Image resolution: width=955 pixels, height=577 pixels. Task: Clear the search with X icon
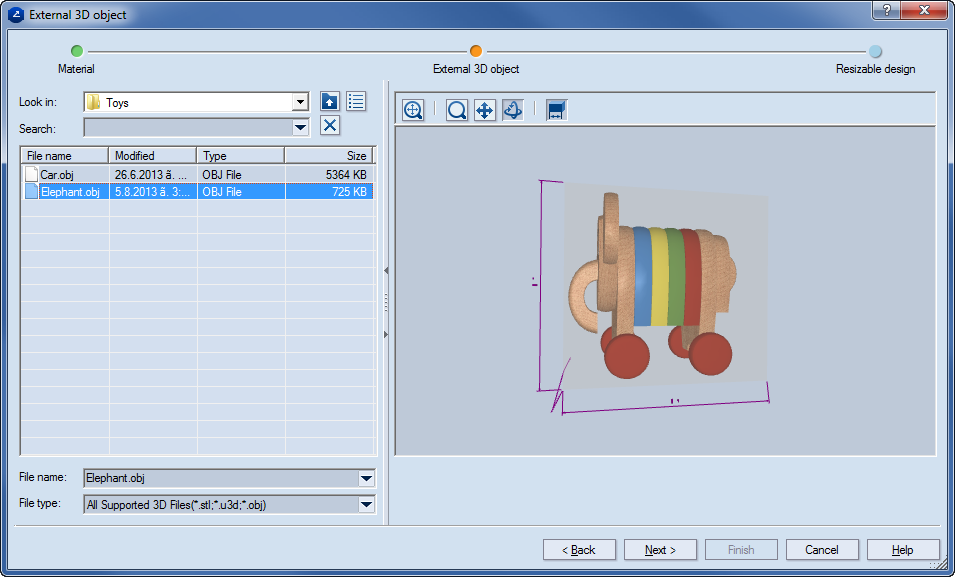tap(330, 125)
